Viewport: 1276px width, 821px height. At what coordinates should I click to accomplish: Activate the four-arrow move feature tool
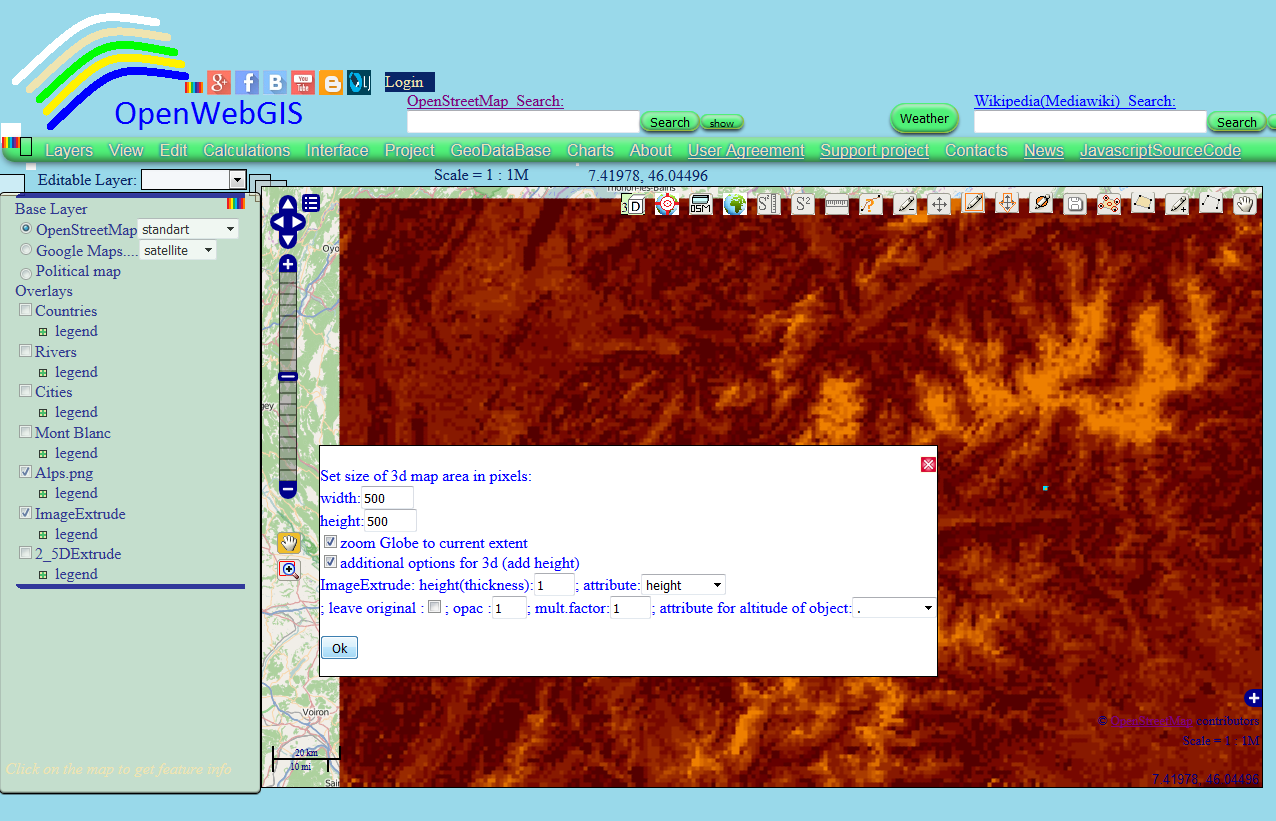point(939,204)
